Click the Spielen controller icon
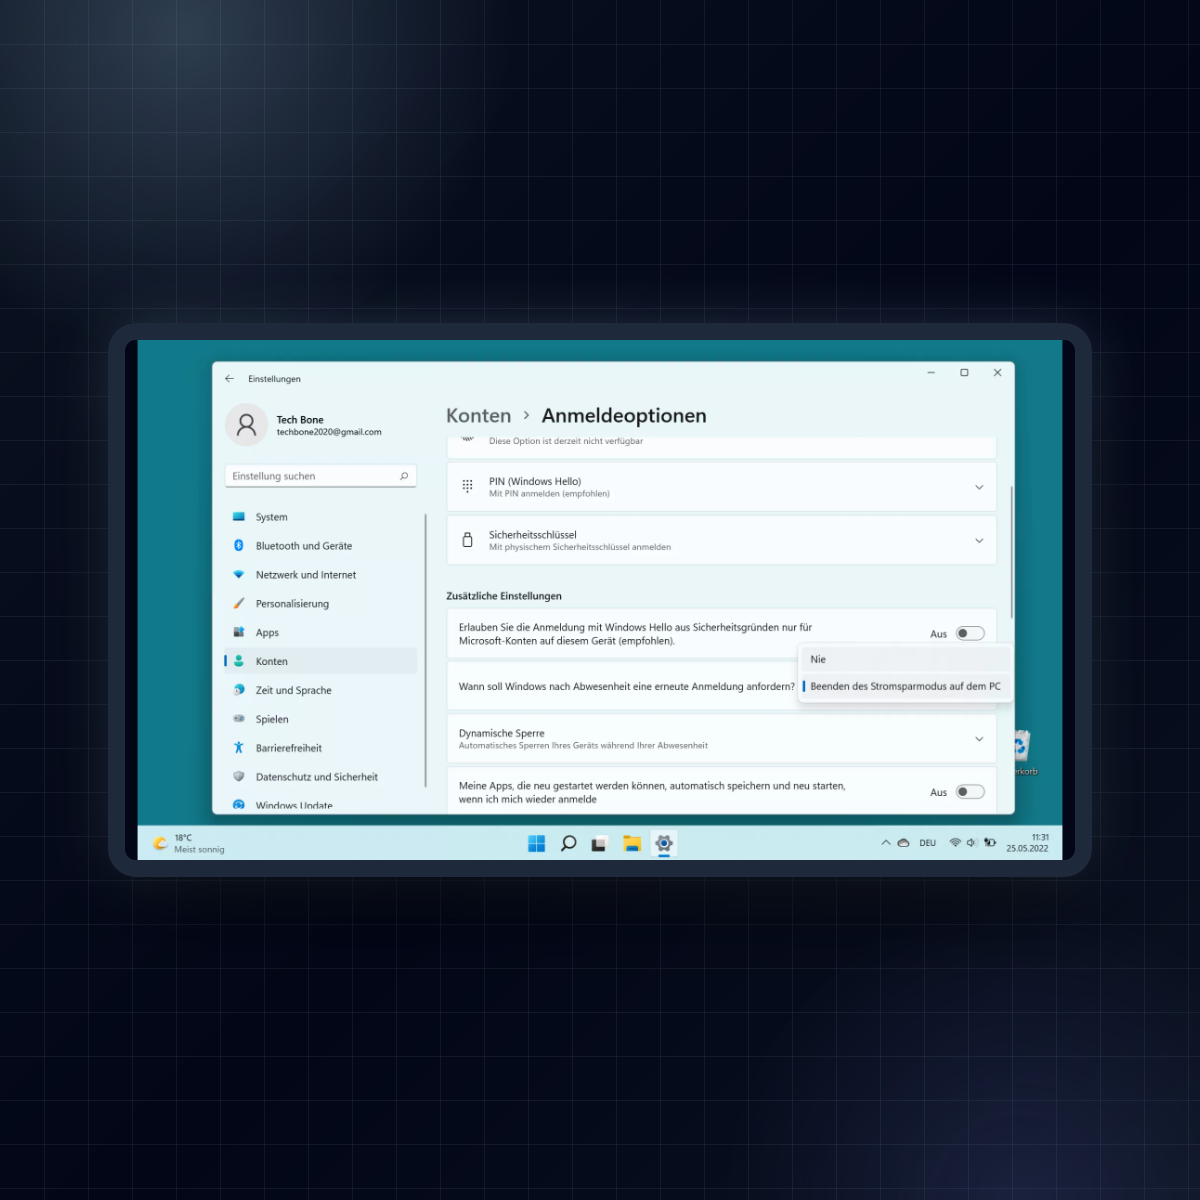 click(x=239, y=719)
